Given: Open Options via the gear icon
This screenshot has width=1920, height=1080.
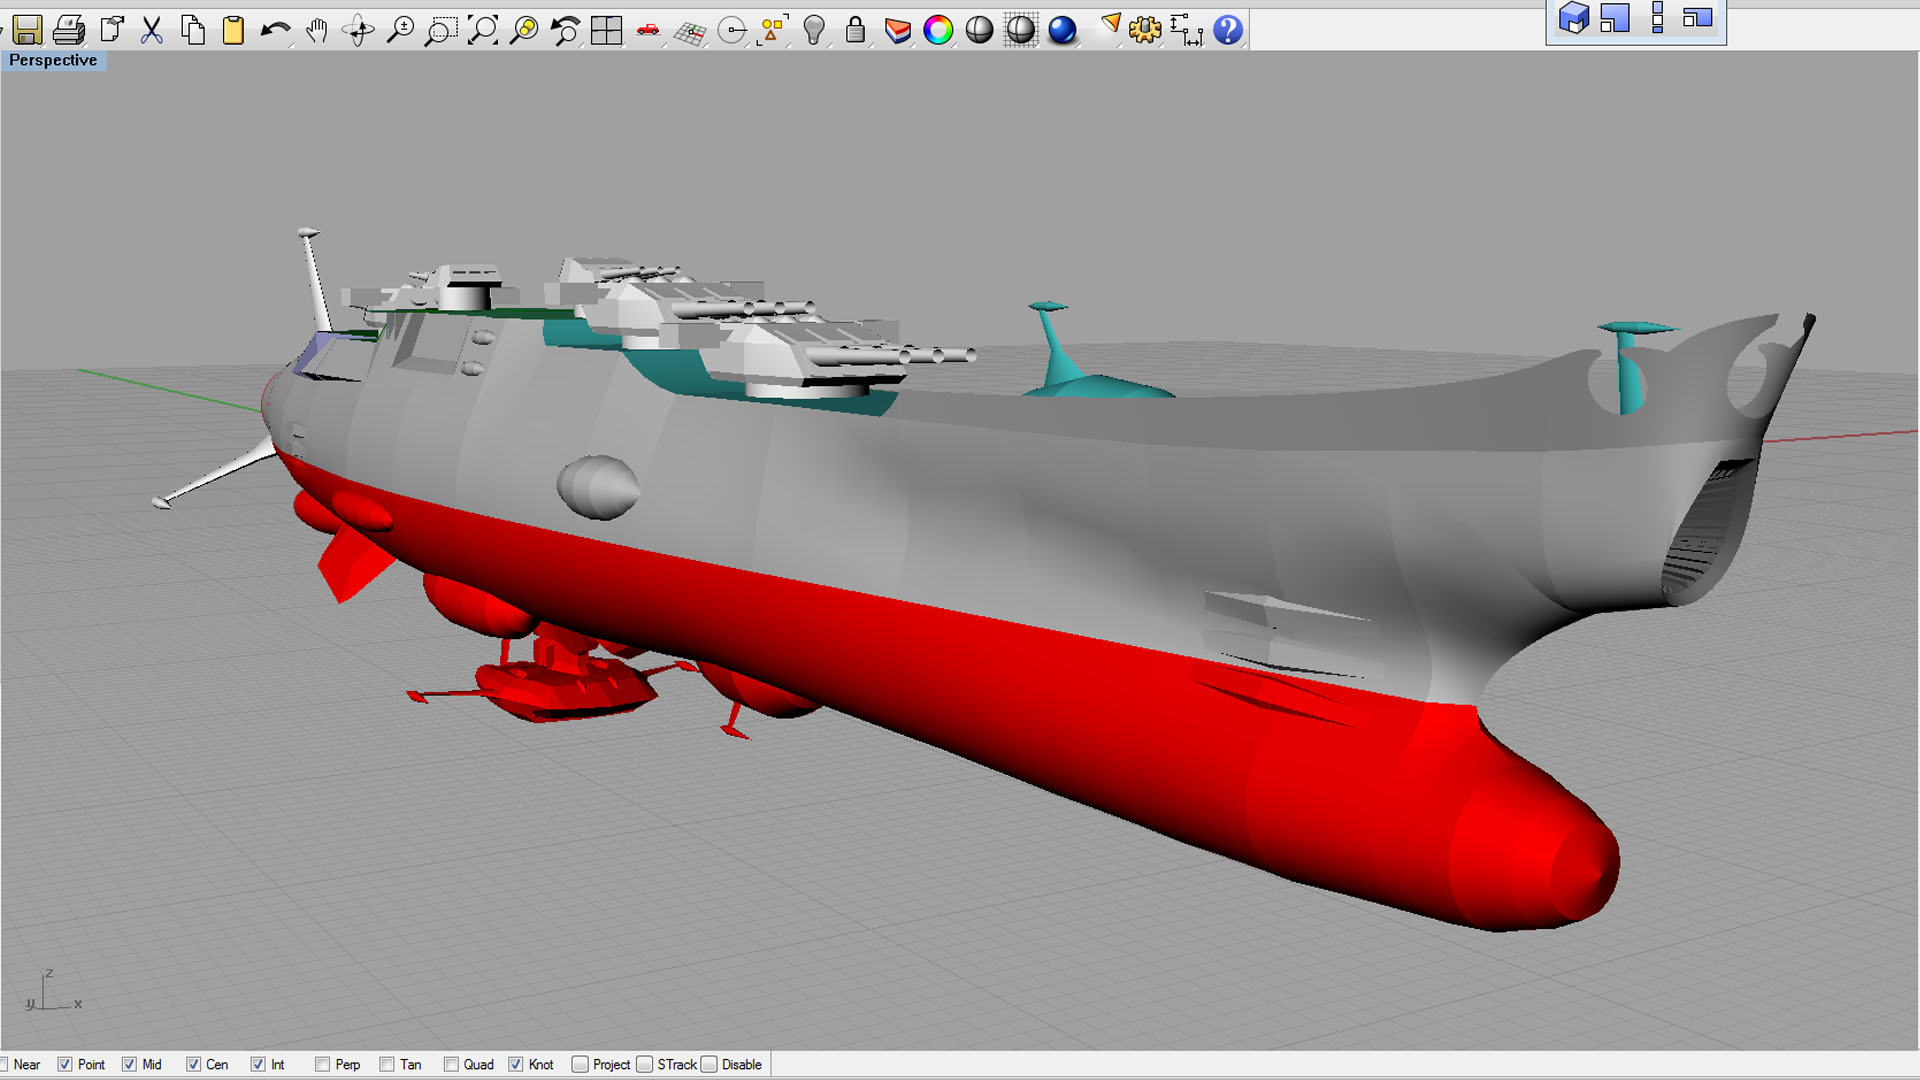Looking at the screenshot, I should [1145, 30].
